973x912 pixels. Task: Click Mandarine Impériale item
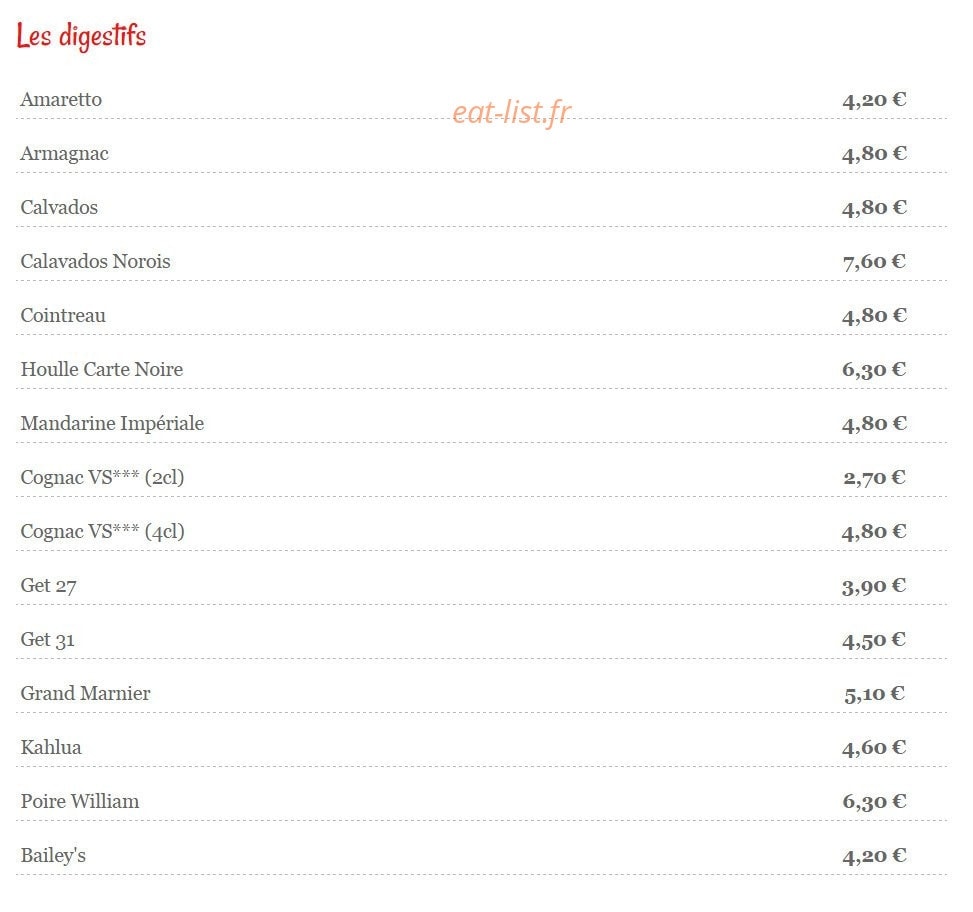[112, 424]
